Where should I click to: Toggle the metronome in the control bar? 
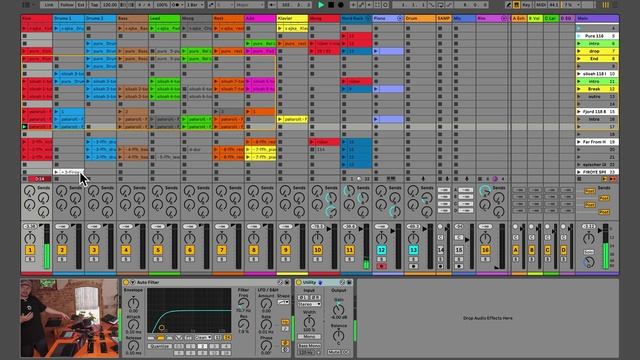tap(178, 5)
